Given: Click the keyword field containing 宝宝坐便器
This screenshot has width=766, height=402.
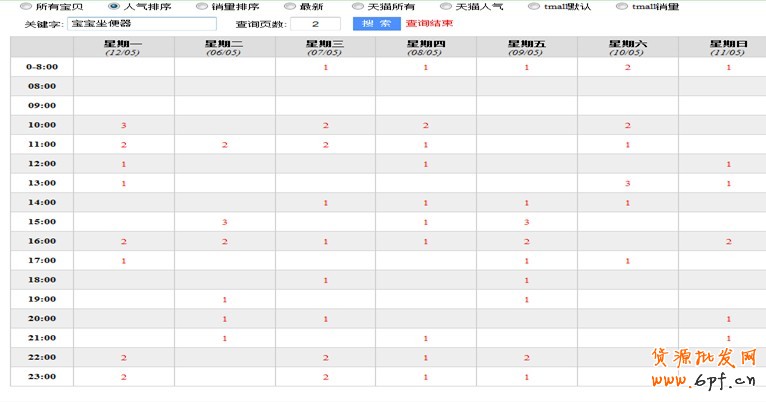Looking at the screenshot, I should pyautogui.click(x=141, y=24).
